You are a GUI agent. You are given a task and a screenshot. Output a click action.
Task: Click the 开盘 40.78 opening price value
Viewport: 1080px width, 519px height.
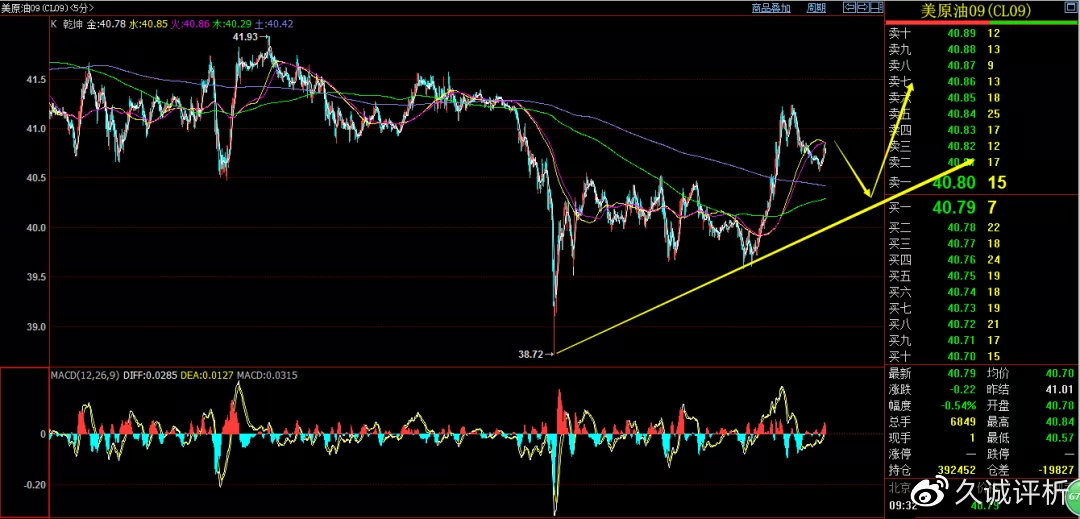pos(1059,405)
